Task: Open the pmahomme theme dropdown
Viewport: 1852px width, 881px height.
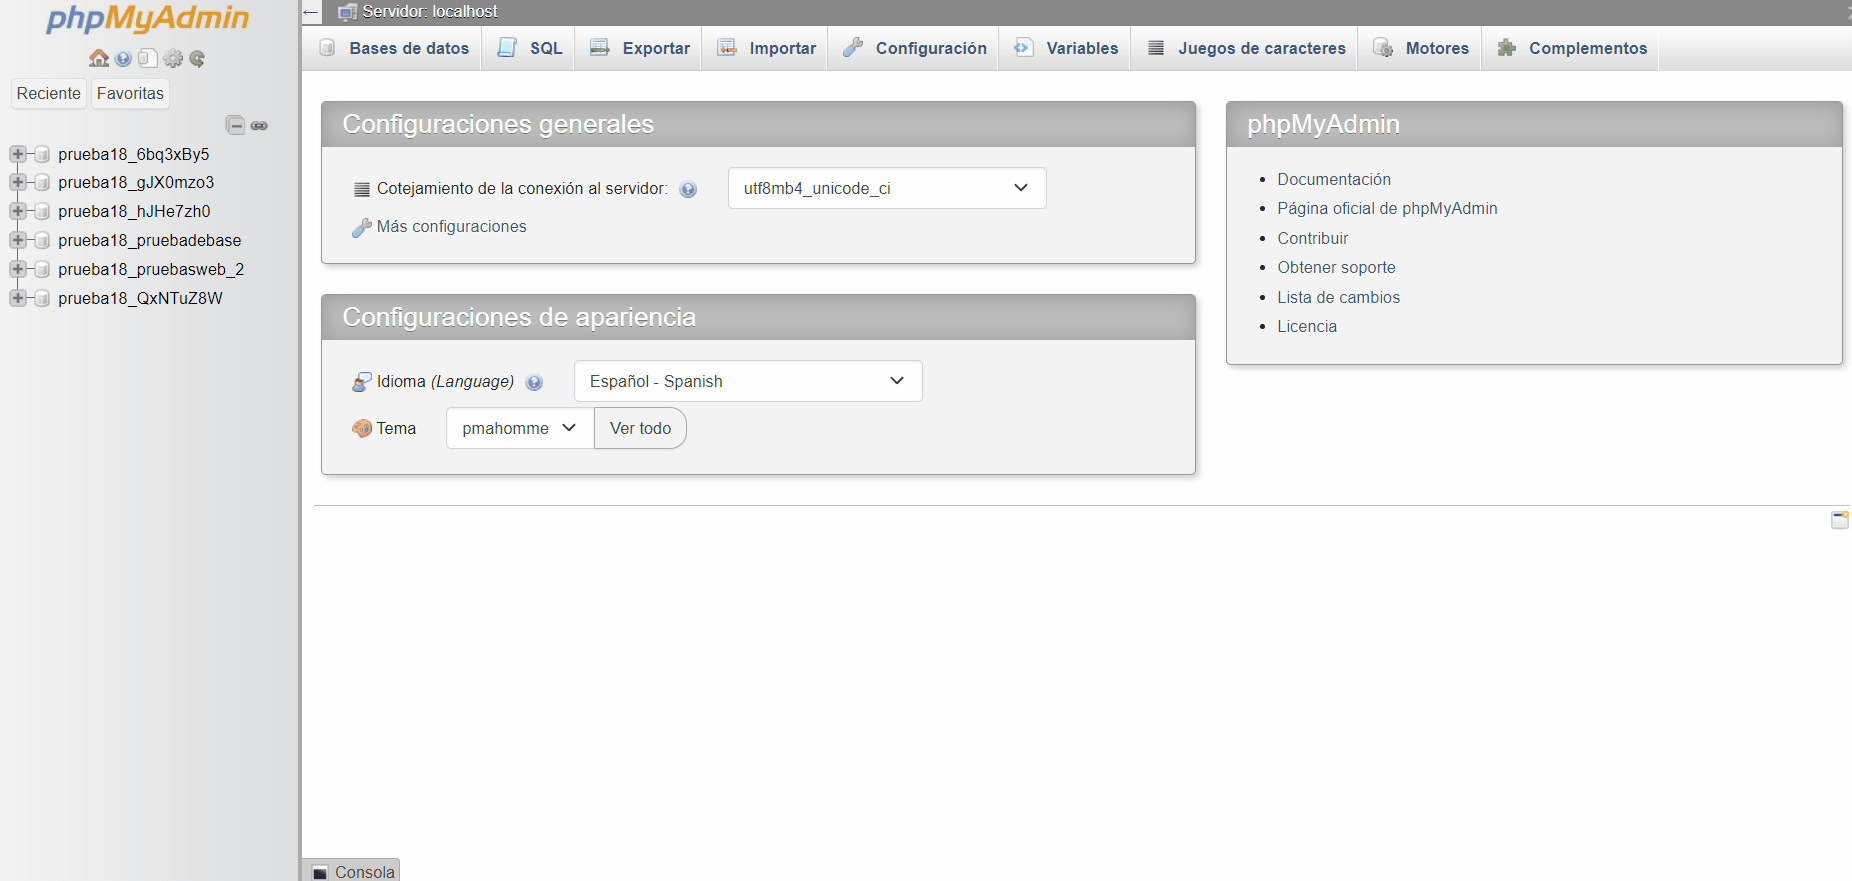Action: pyautogui.click(x=519, y=428)
